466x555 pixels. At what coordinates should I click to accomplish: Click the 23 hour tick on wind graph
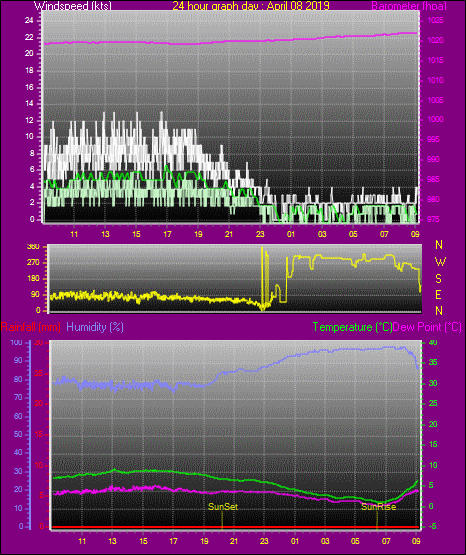(x=260, y=234)
